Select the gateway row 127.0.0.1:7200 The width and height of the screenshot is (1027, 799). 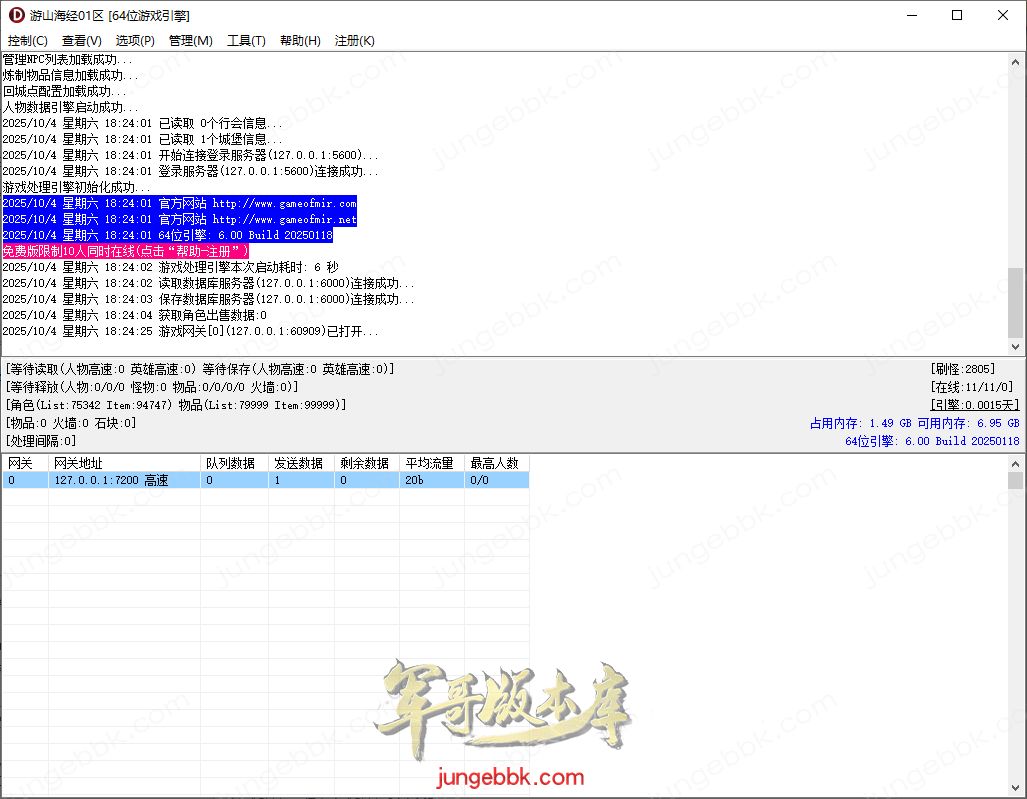111,480
